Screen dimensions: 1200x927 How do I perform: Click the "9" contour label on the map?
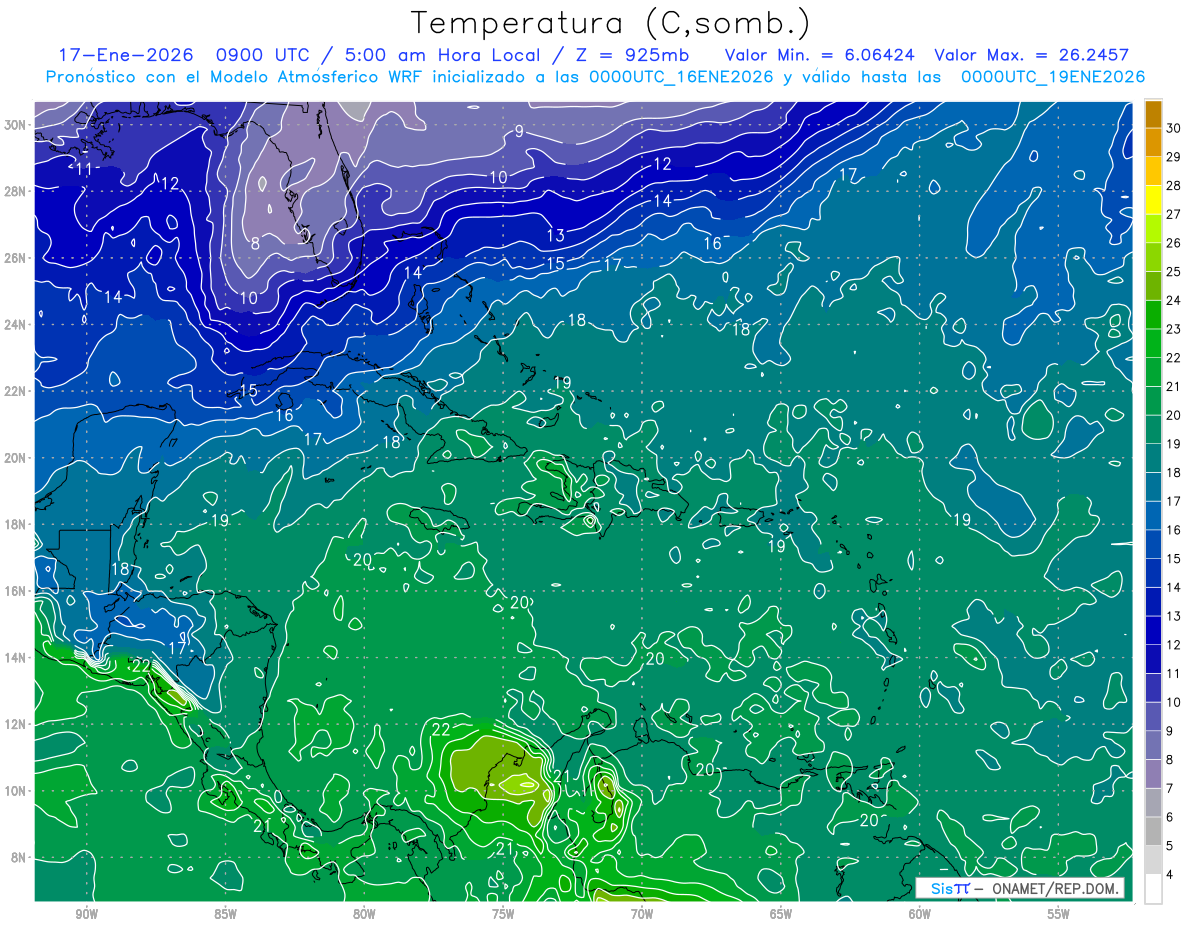pos(519,131)
